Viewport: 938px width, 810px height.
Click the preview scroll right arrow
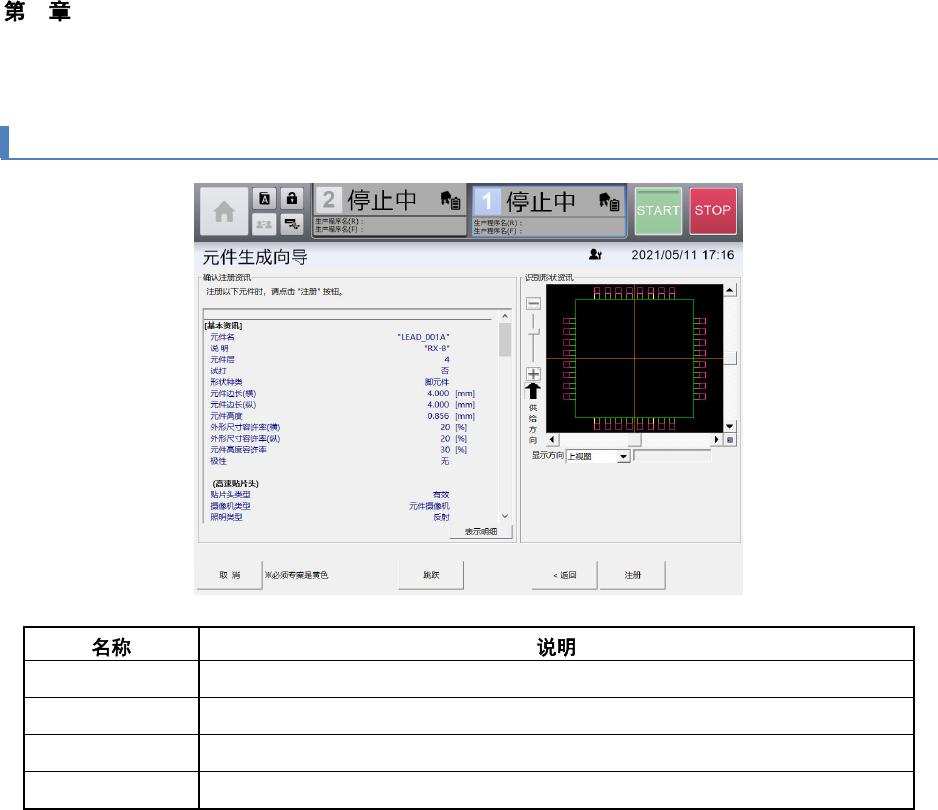tap(717, 440)
